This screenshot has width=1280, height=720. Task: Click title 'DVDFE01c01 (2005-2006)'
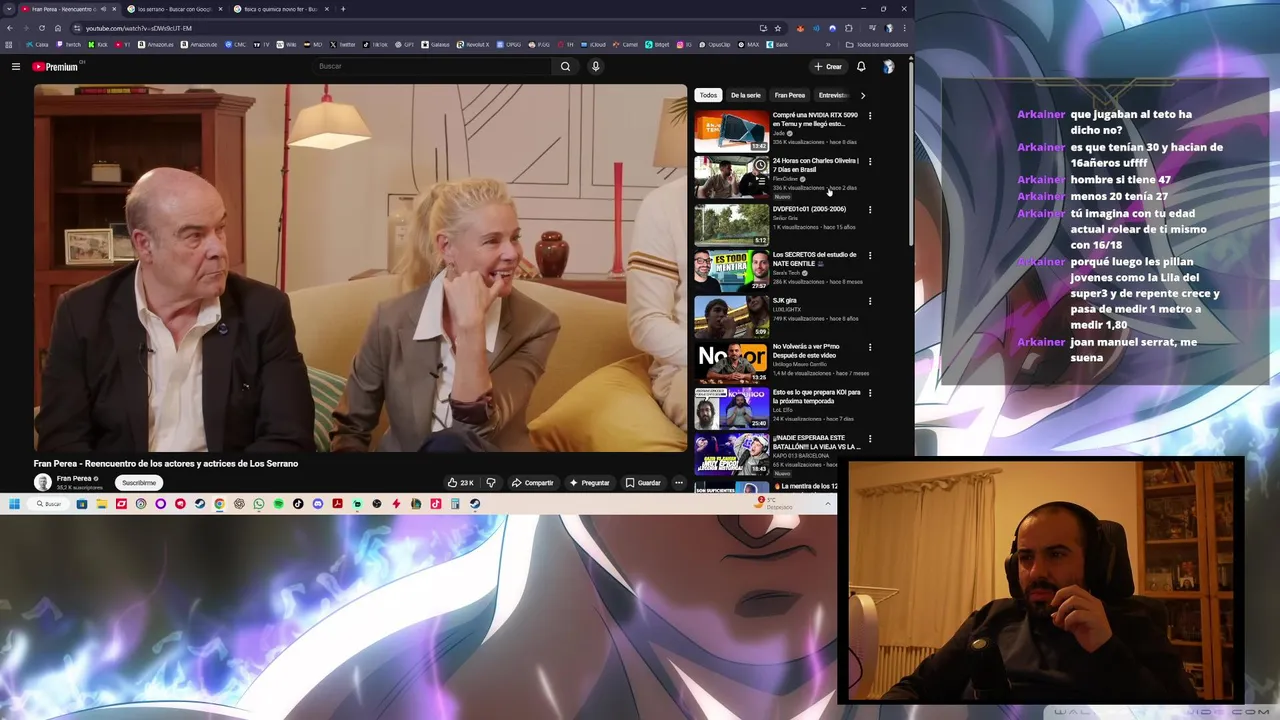(x=809, y=209)
